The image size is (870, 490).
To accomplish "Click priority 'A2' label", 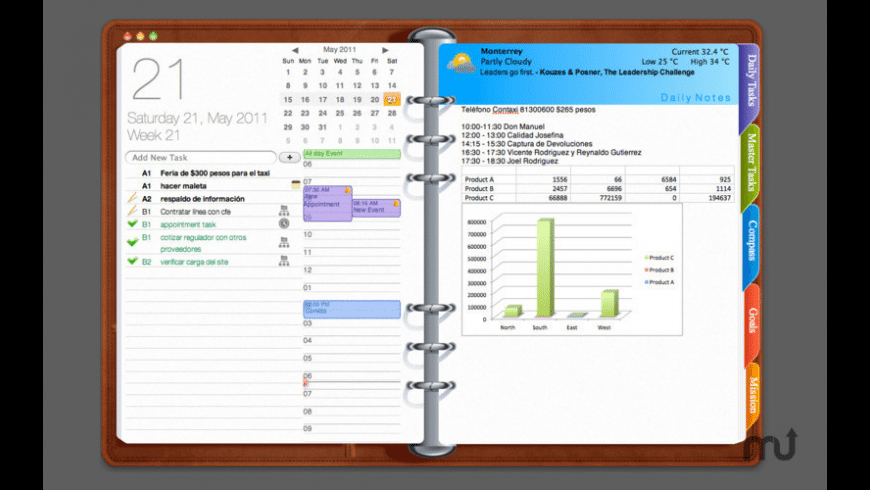I will [146, 199].
